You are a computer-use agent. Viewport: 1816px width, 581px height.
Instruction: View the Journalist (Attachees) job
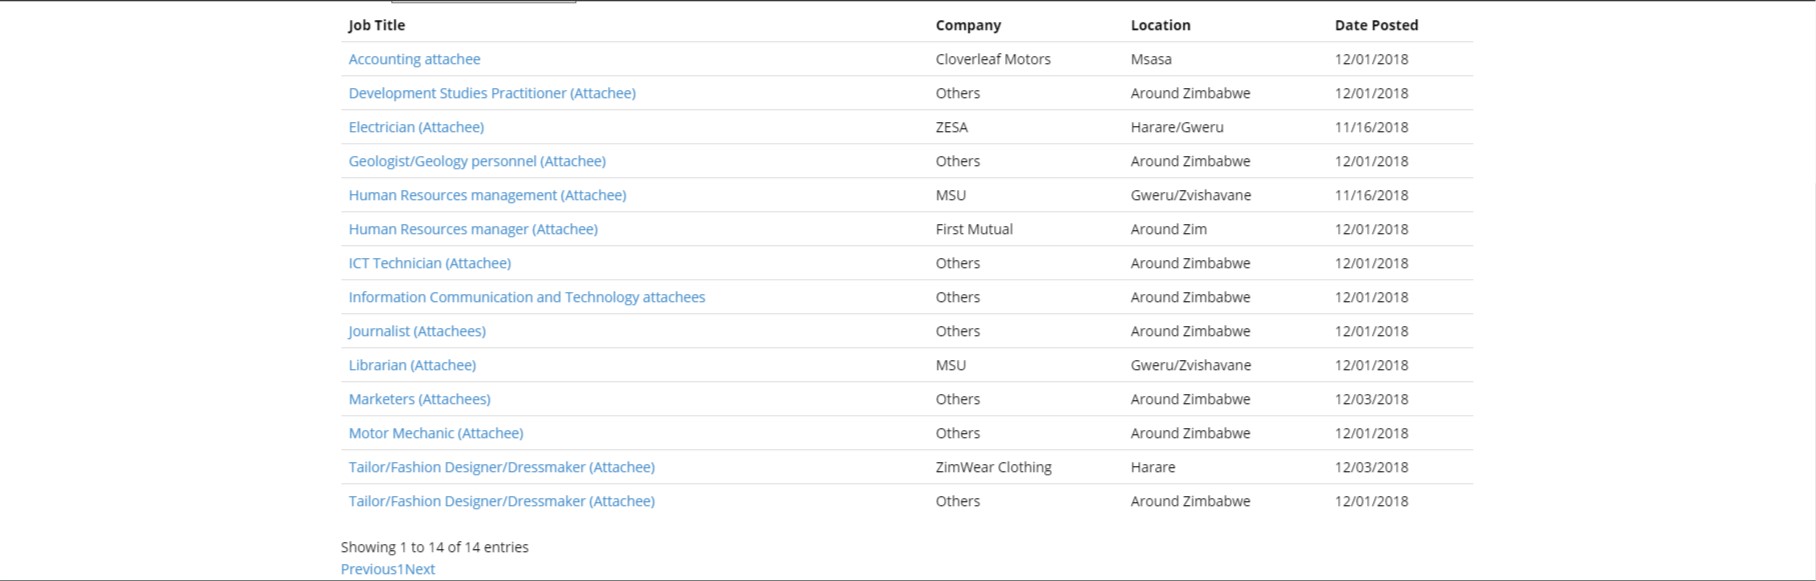point(417,331)
